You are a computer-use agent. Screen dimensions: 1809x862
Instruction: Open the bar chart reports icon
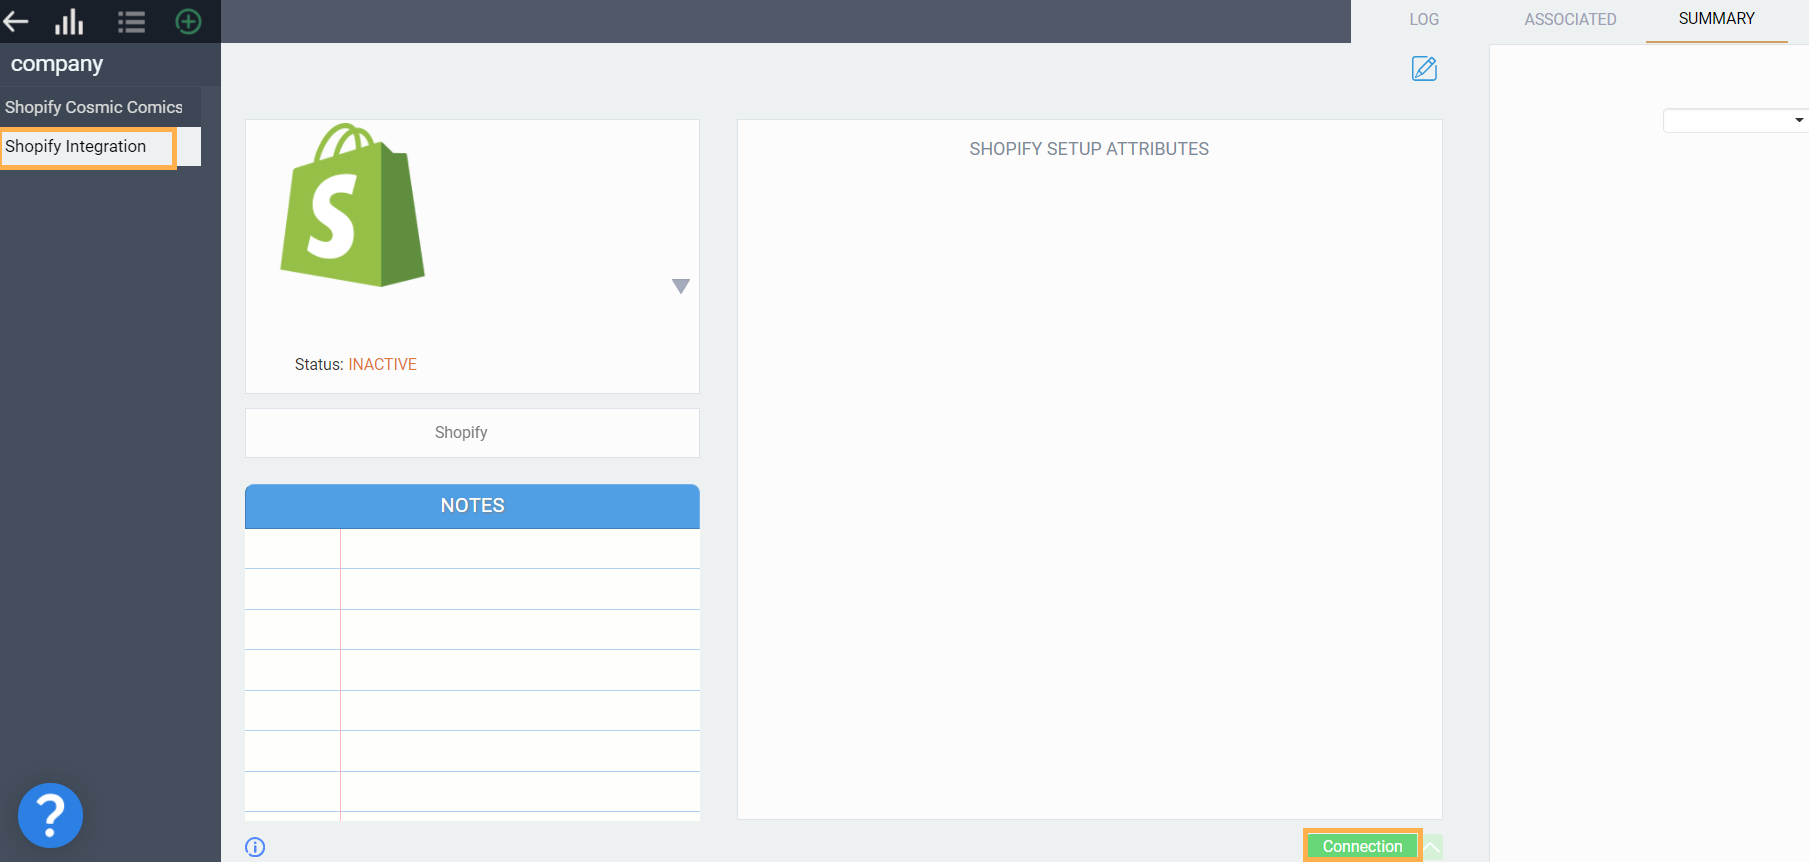(69, 21)
